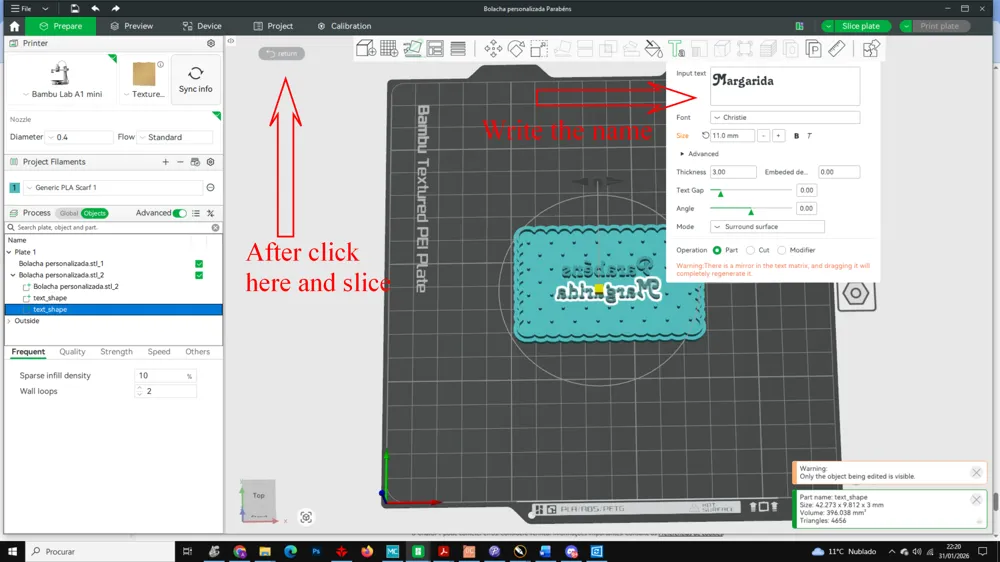Screen dimensions: 1000x562
Task: Open the Variable layer height tool
Action: click(458, 48)
